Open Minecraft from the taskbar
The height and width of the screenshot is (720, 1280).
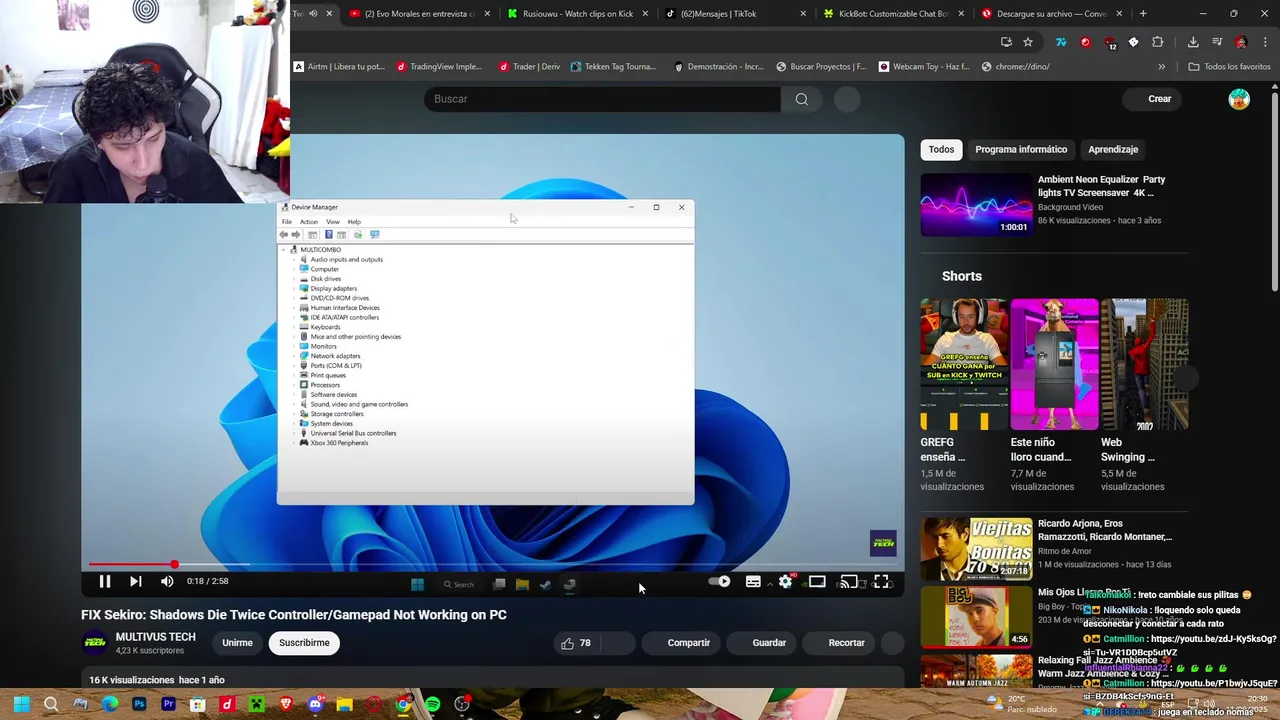(256, 705)
